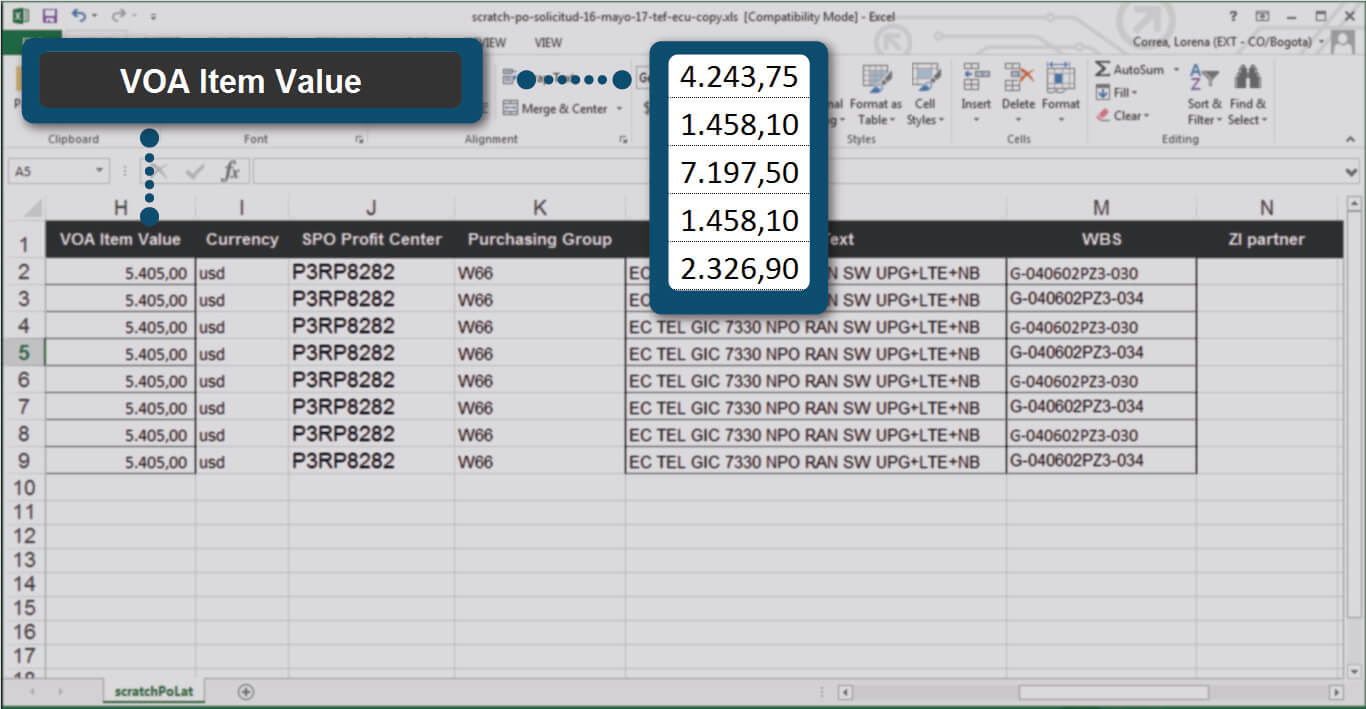This screenshot has height=709, width=1366.
Task: Click the Delete cells icon
Action: (1018, 88)
